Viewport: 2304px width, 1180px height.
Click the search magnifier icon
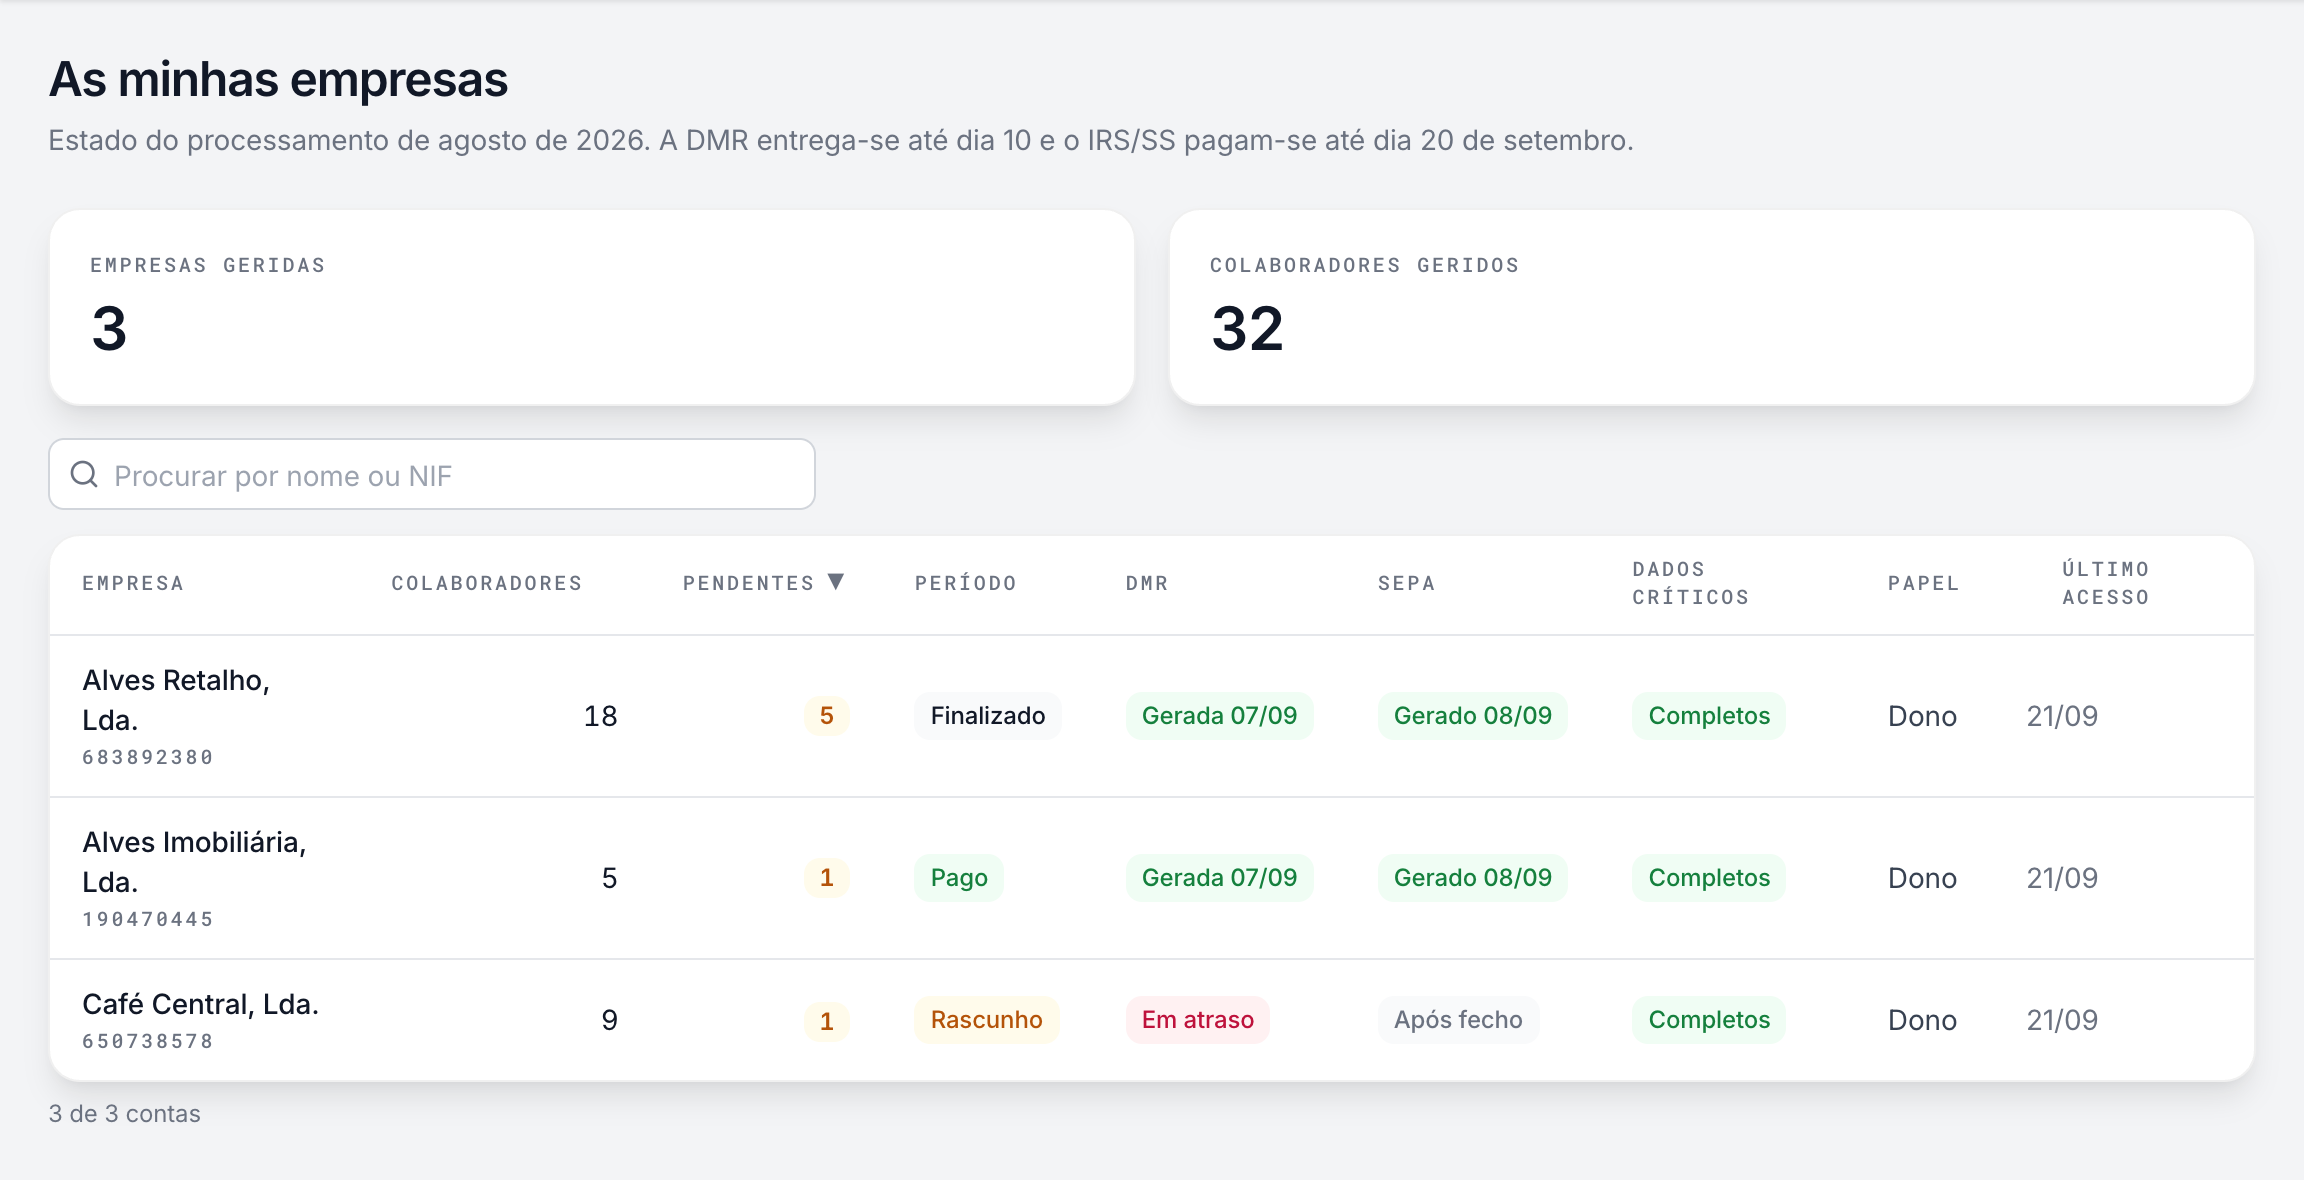84,474
